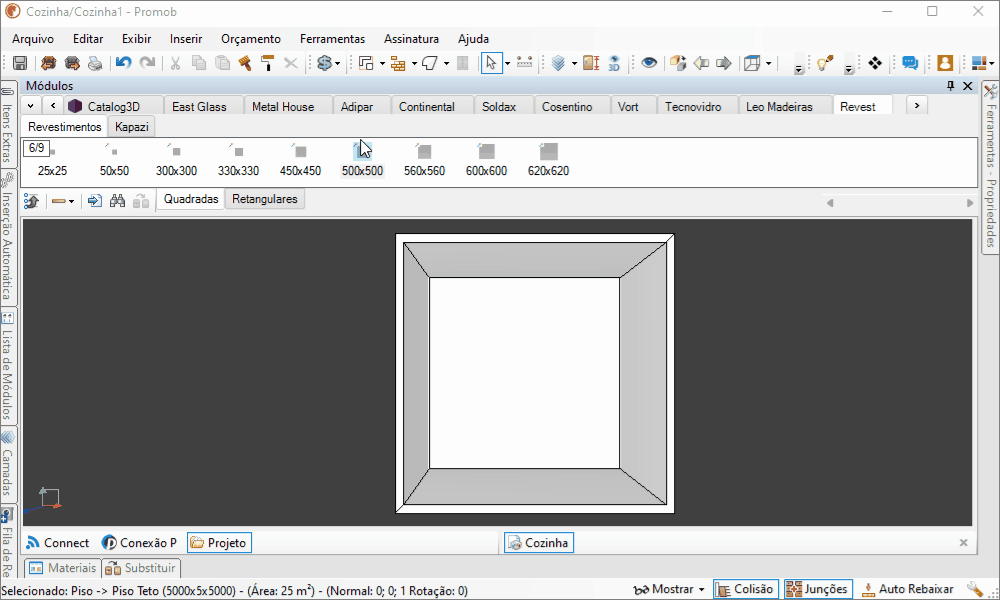Toggle the Colisão option in status bar
Screen dimensions: 1000x600
[746, 589]
